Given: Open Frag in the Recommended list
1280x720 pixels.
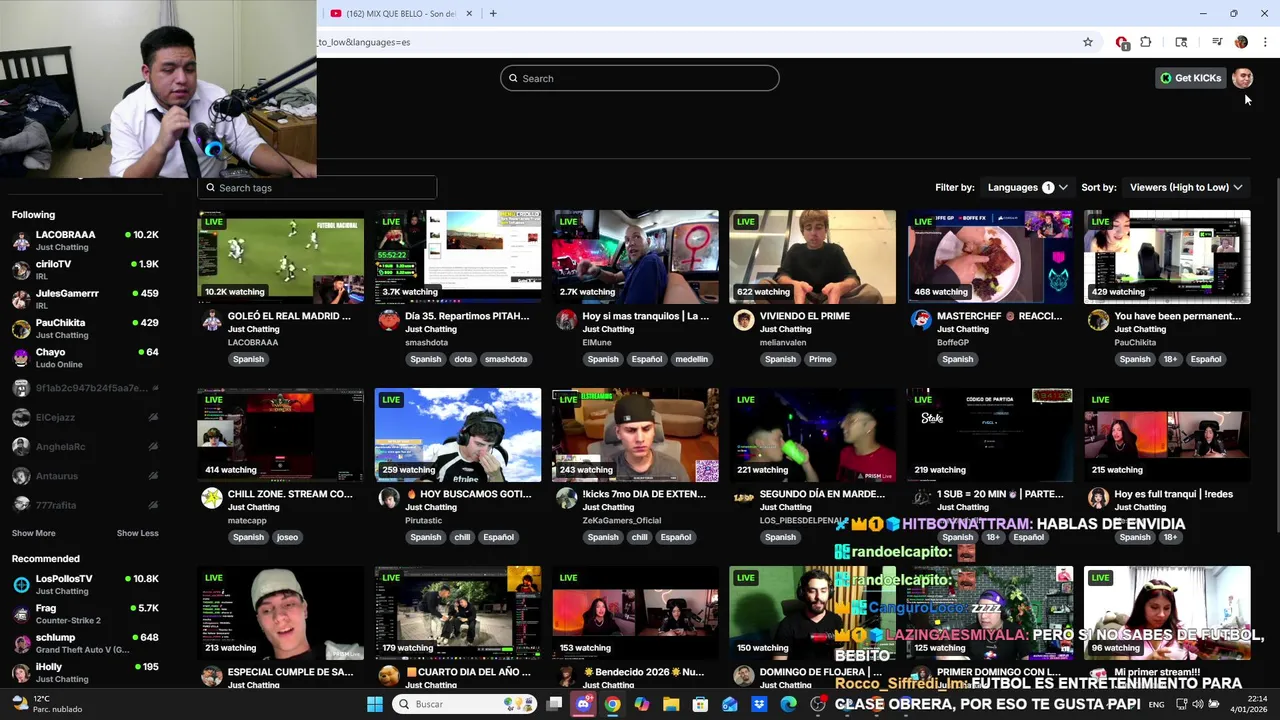Looking at the screenshot, I should [x=85, y=613].
